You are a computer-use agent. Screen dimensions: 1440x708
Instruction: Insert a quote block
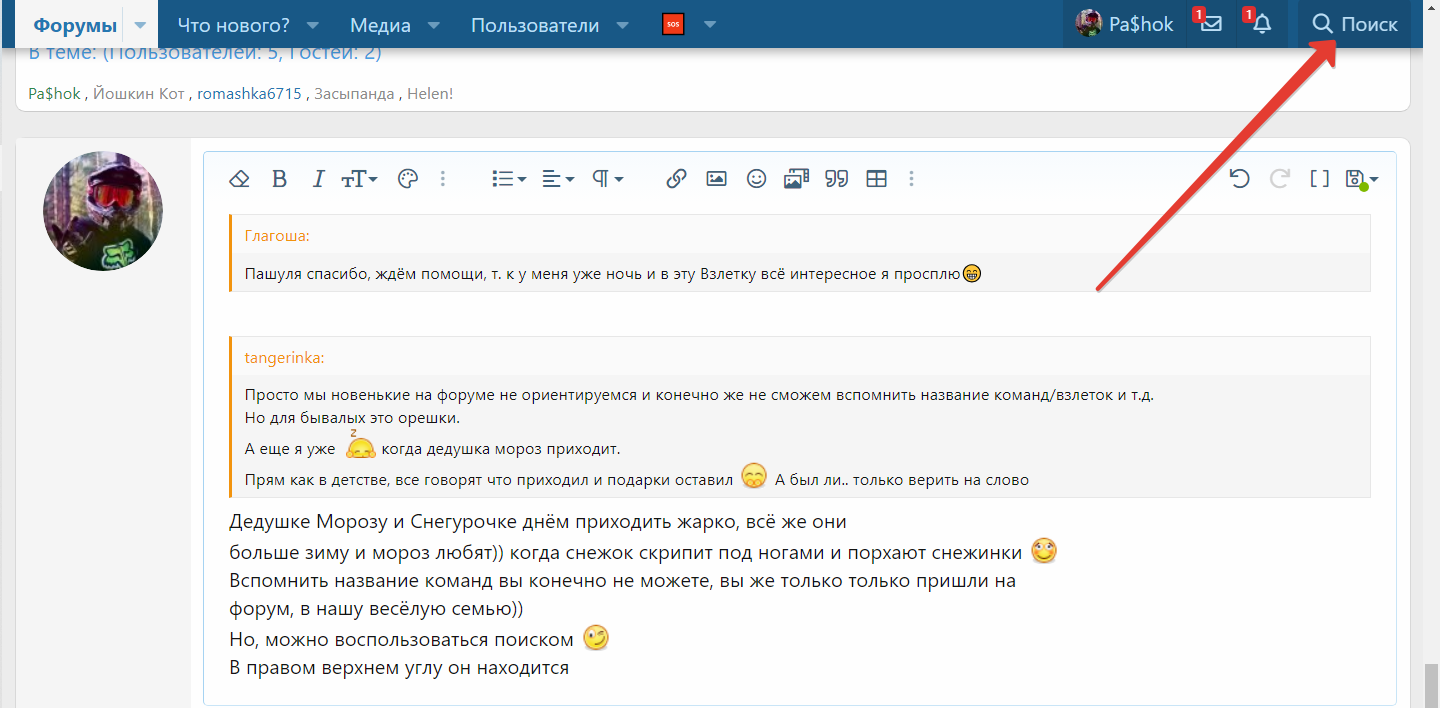(837, 179)
